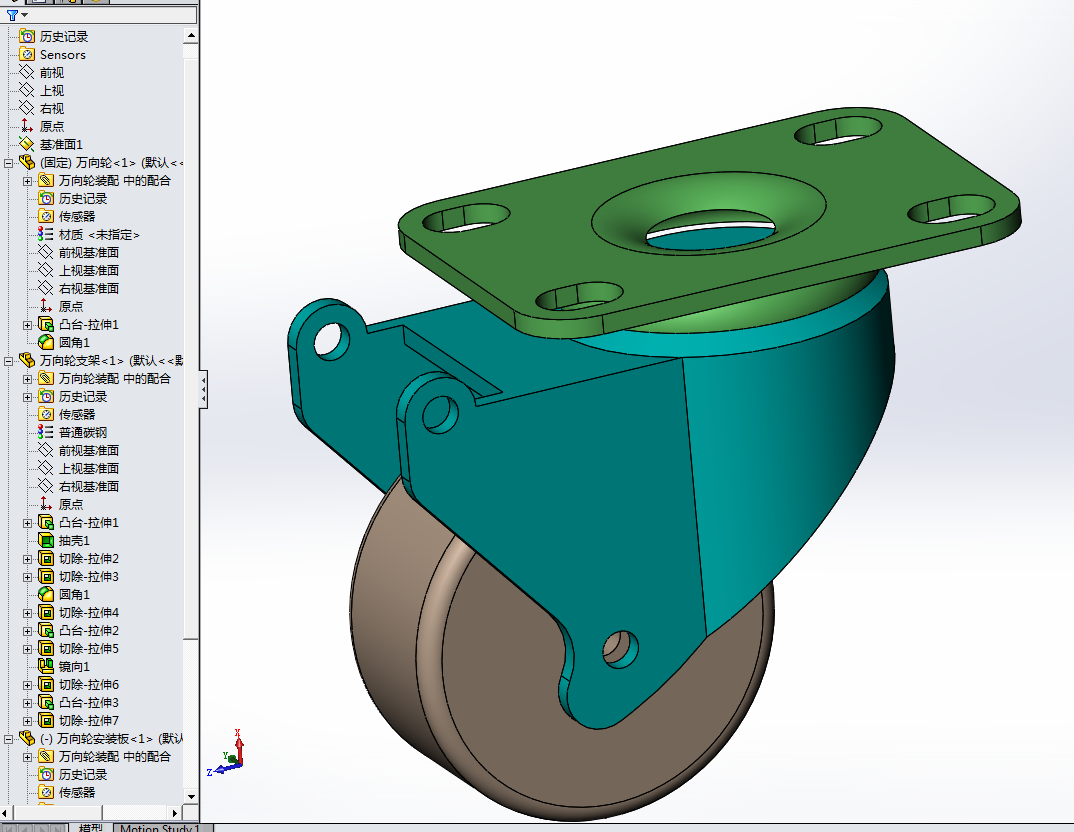Click the 普通碳钢 material icon
Image resolution: width=1074 pixels, height=832 pixels.
point(46,433)
